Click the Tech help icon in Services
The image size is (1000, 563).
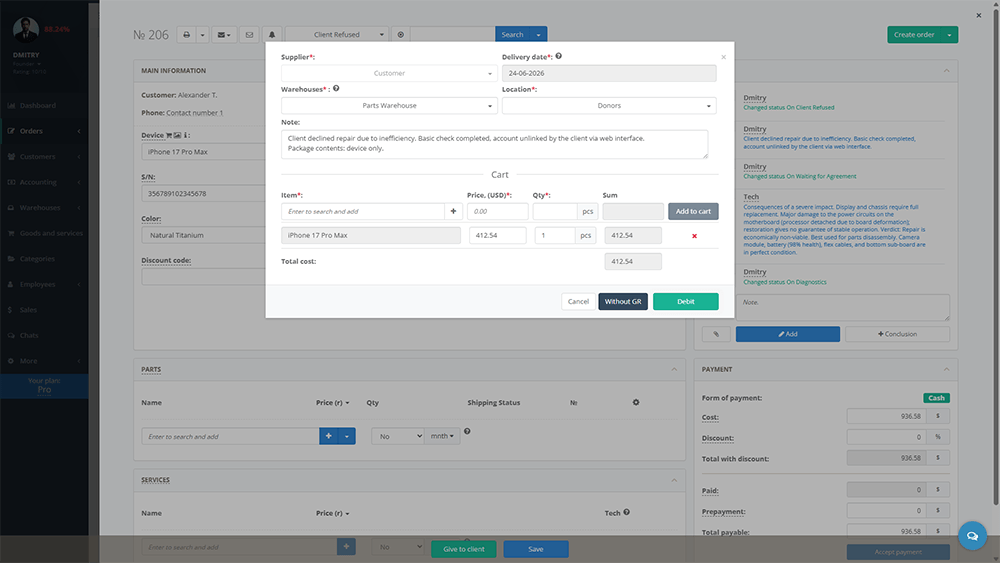click(626, 512)
